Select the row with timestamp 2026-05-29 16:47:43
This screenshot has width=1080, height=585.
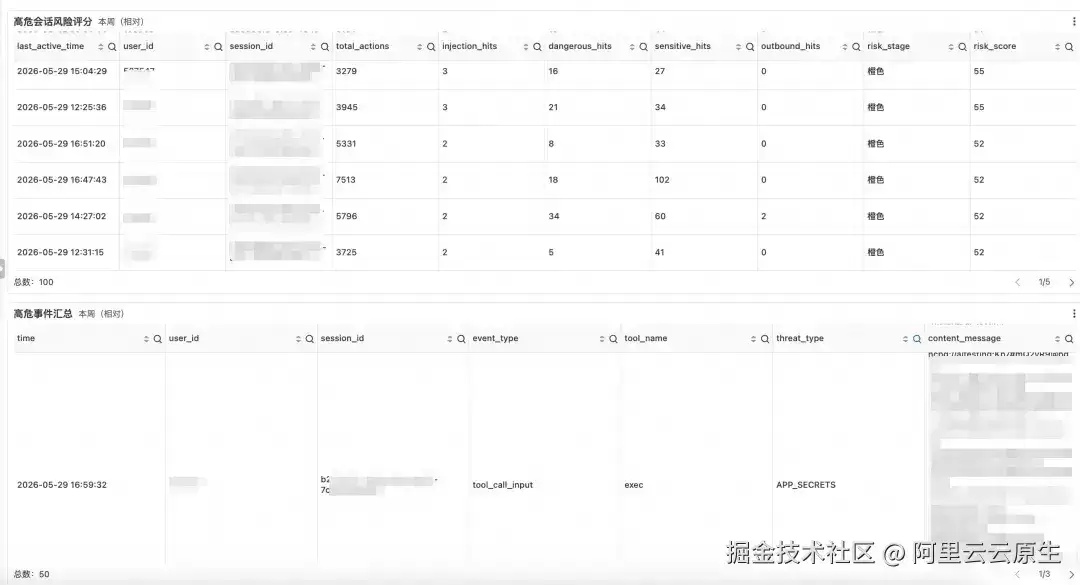pyautogui.click(x=544, y=180)
